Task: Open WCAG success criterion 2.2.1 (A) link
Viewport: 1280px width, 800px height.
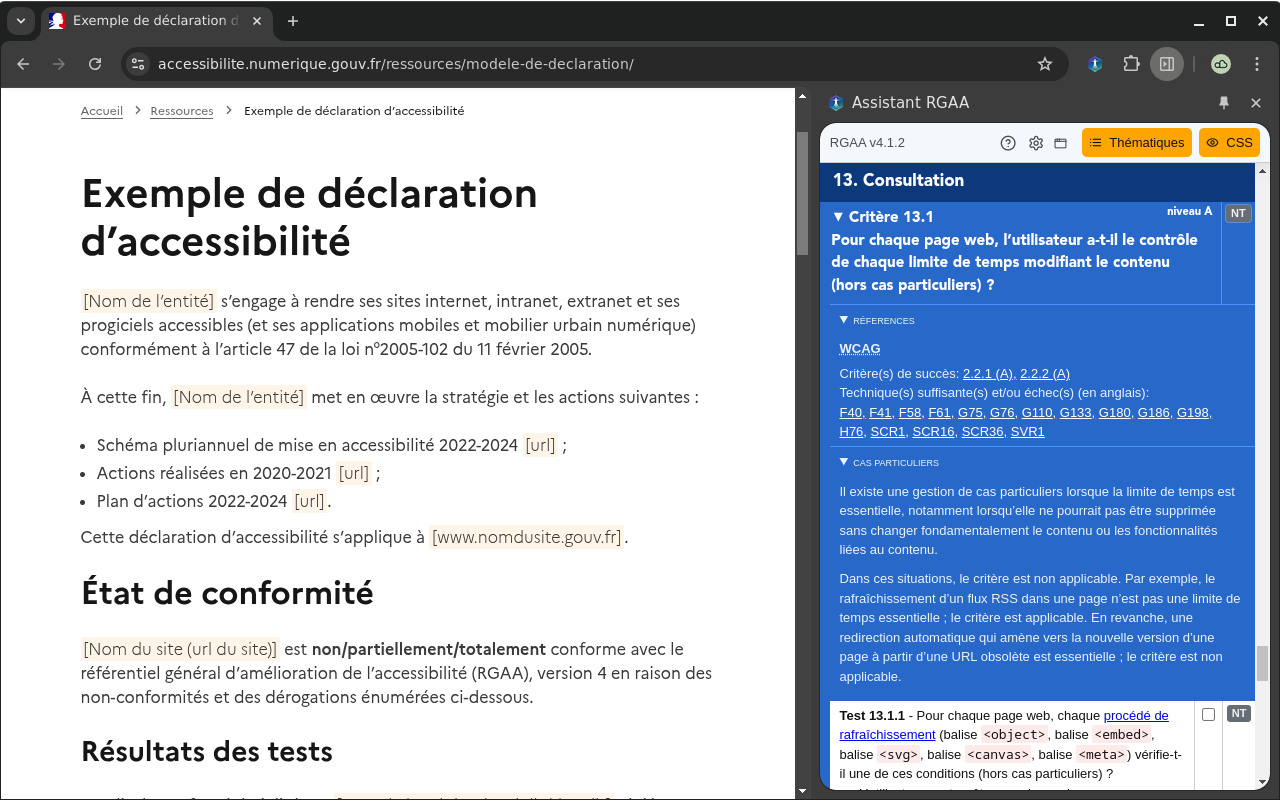Action: (x=987, y=373)
